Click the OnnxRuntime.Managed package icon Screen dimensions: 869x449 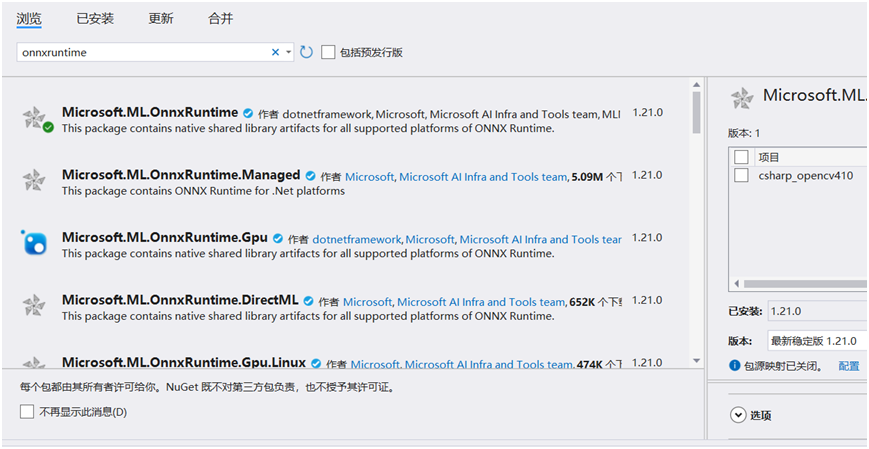click(34, 180)
